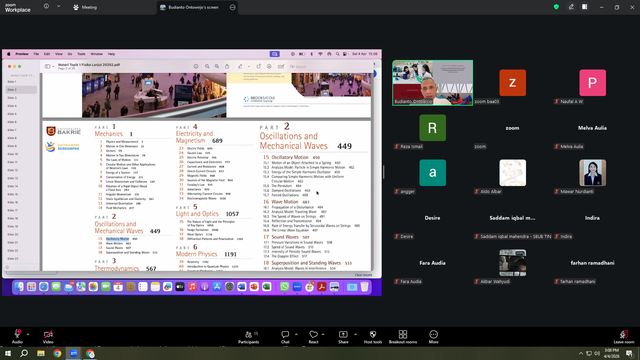
Task: Select Slide 1 in Preview sidebar
Action: [21, 82]
